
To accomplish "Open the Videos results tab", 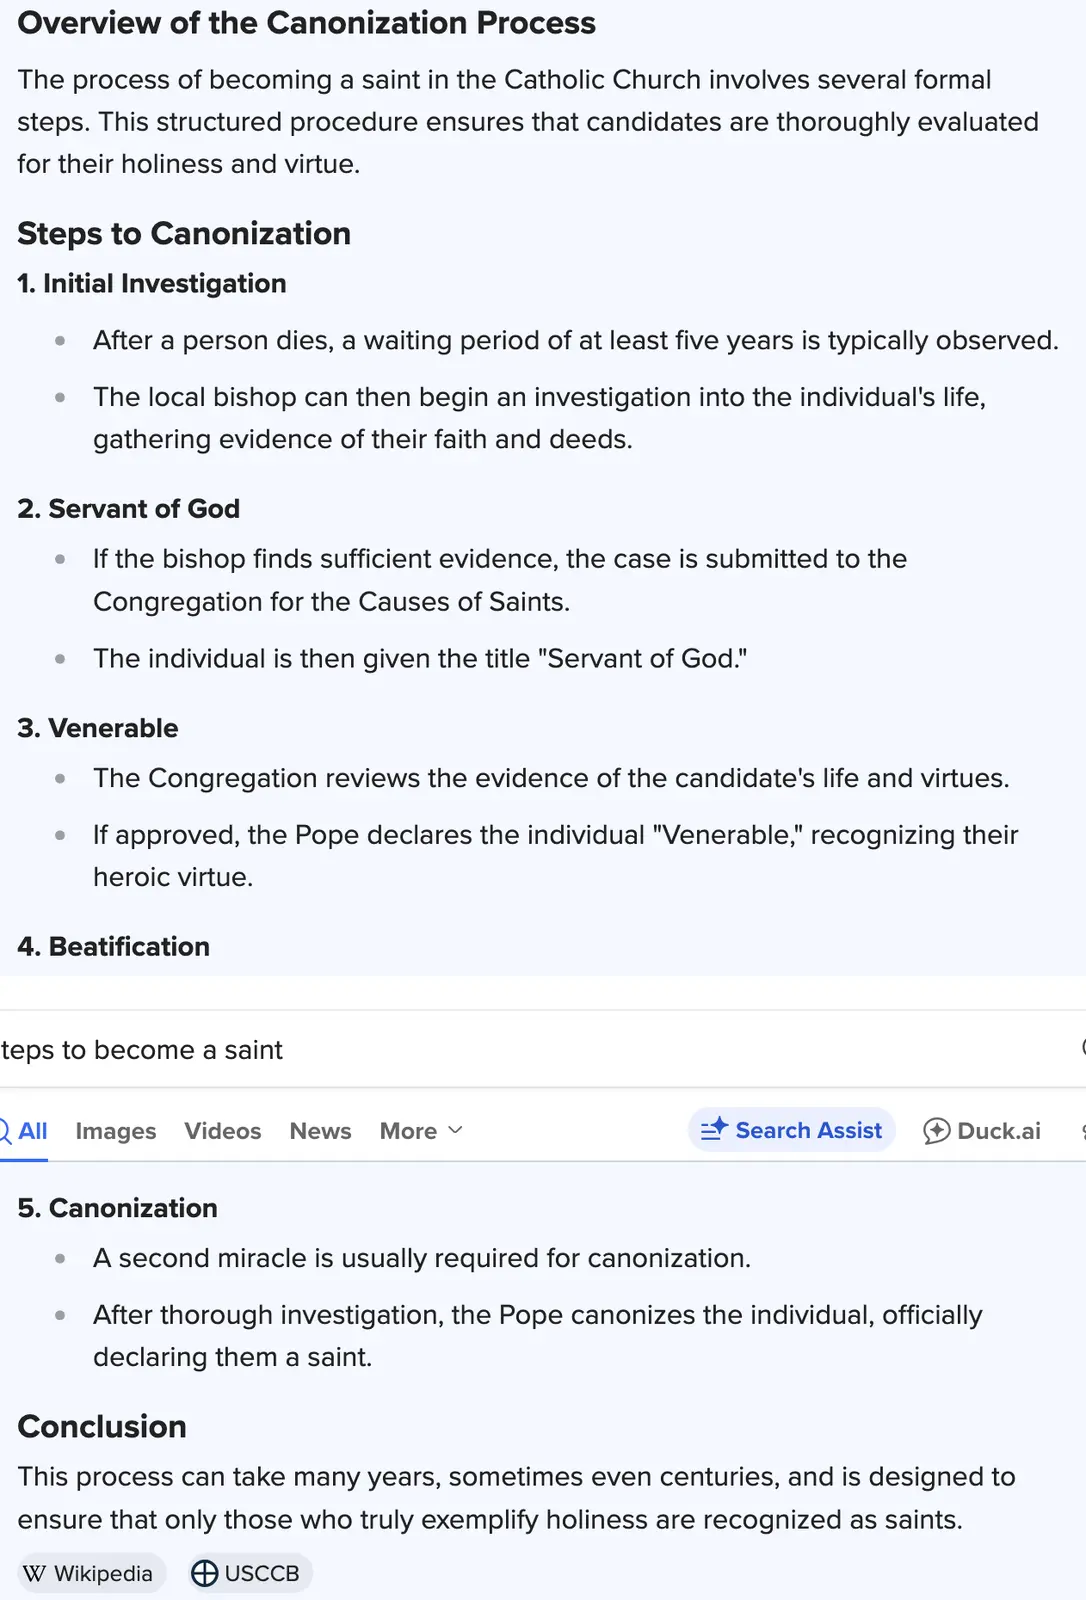I will [223, 1131].
